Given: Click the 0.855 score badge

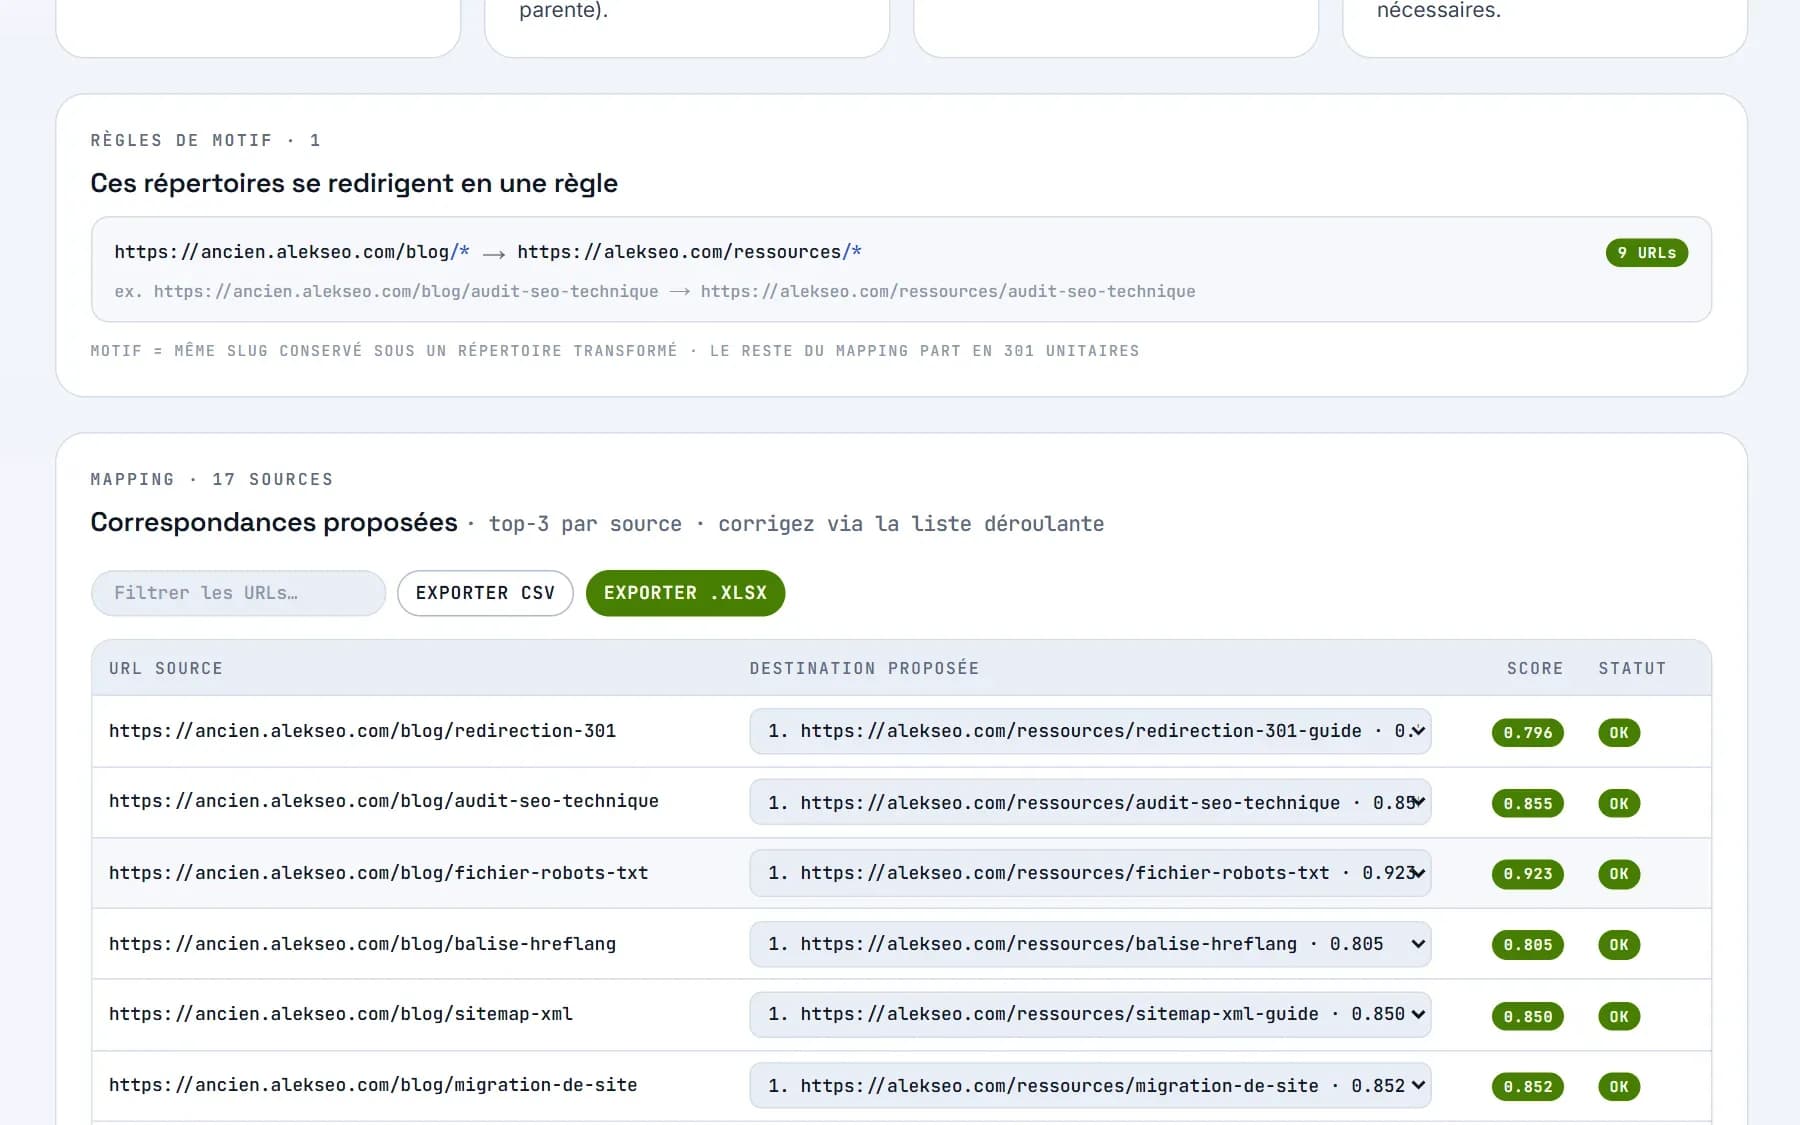Looking at the screenshot, I should click(x=1528, y=804).
